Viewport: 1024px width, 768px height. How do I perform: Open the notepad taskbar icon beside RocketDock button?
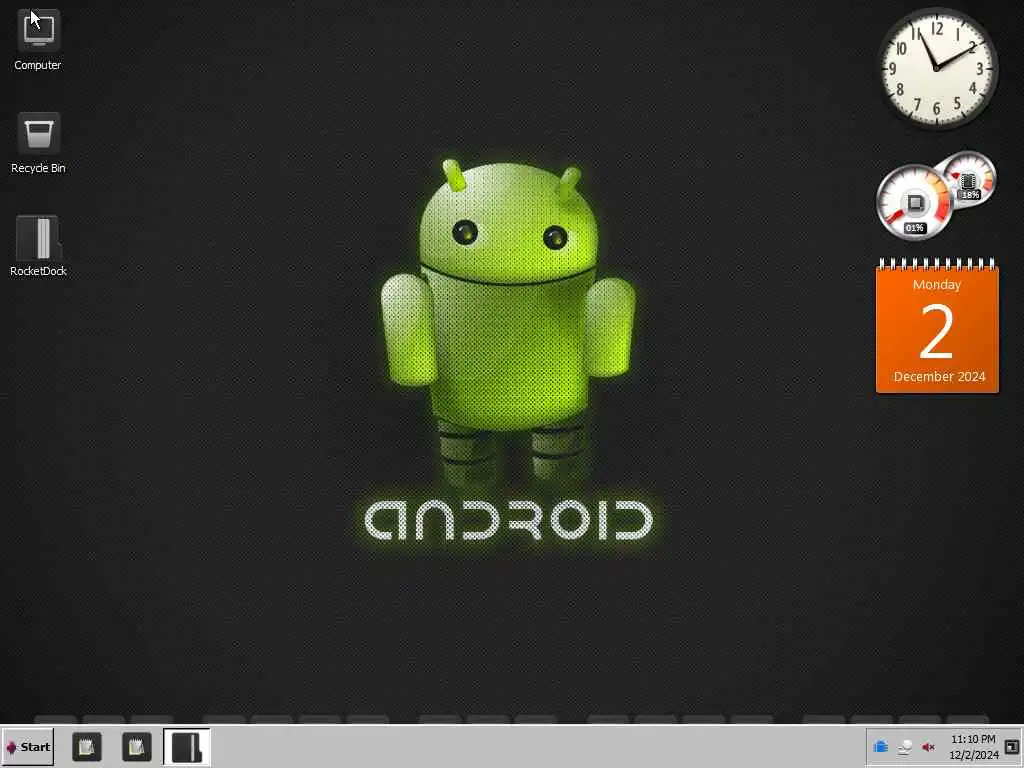[x=136, y=746]
